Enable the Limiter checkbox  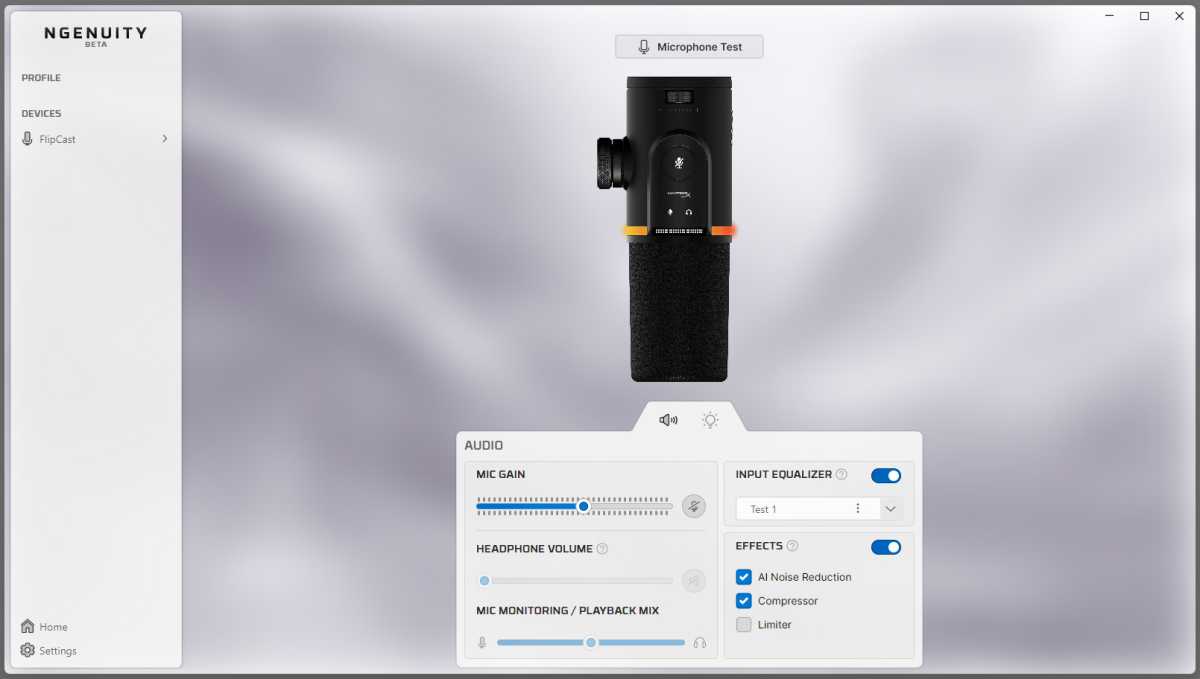click(744, 625)
